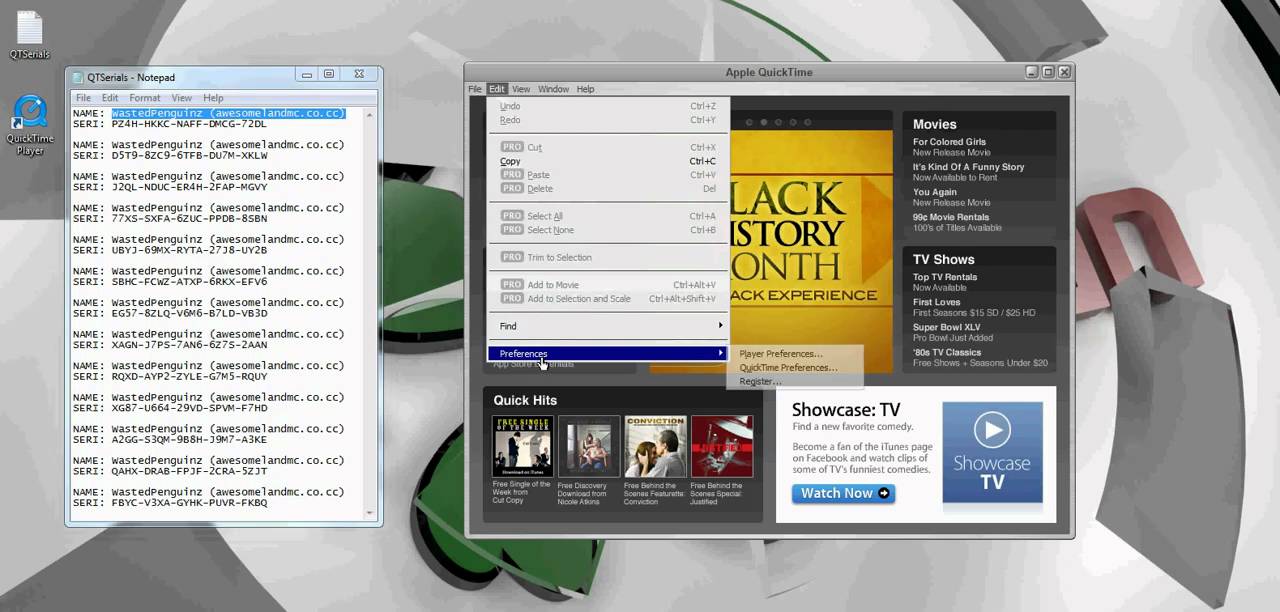Open Notepad Format menu
This screenshot has height=612, width=1280.
[x=144, y=98]
